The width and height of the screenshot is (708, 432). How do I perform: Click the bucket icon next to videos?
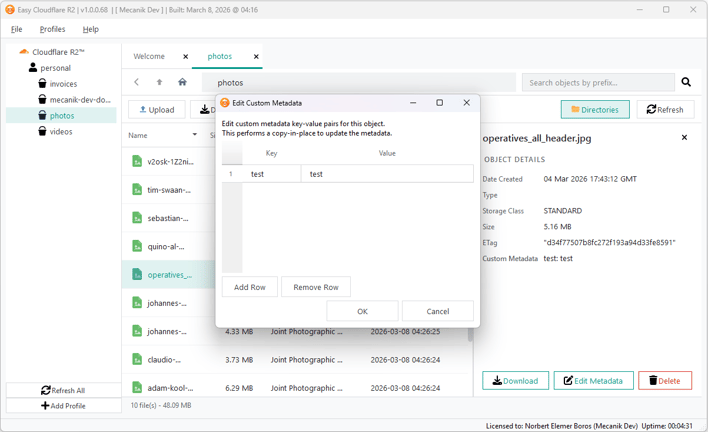point(42,131)
